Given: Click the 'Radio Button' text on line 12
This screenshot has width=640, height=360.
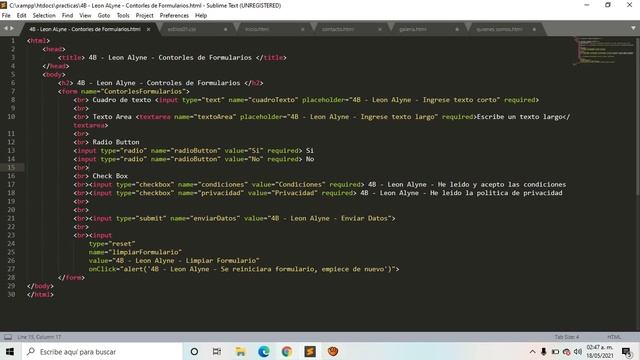Looking at the screenshot, I should [x=116, y=142].
